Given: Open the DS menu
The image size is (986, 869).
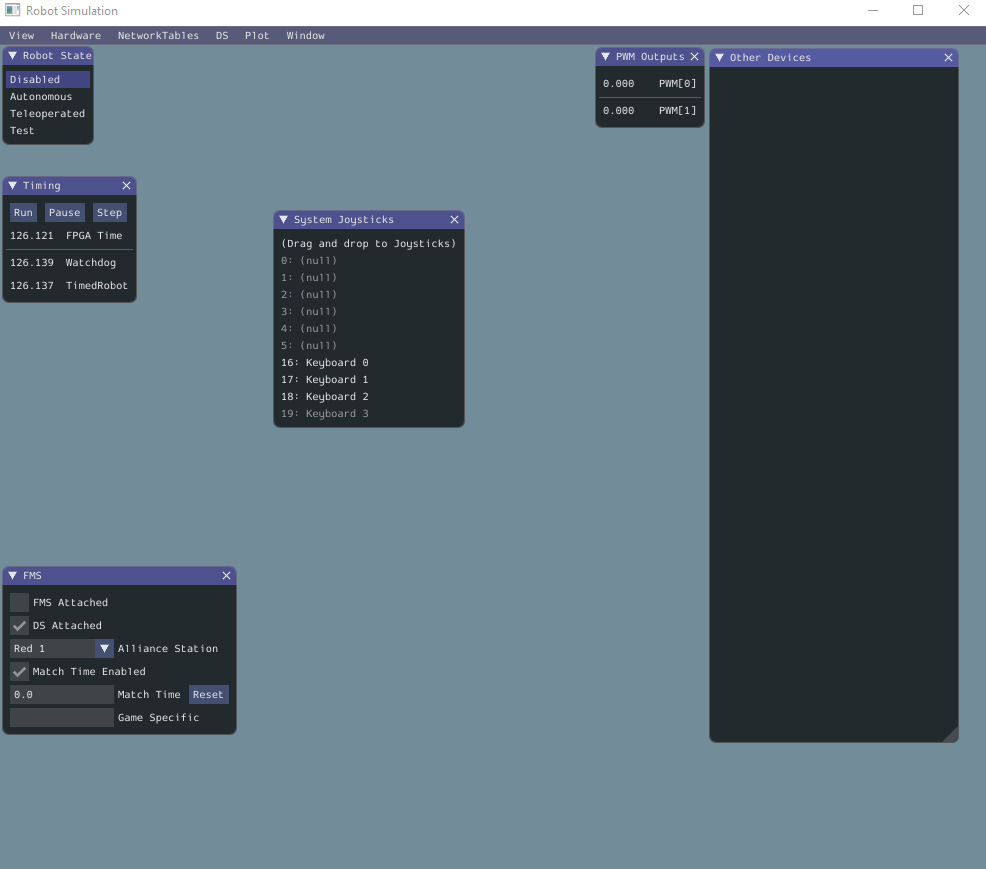Looking at the screenshot, I should (222, 35).
